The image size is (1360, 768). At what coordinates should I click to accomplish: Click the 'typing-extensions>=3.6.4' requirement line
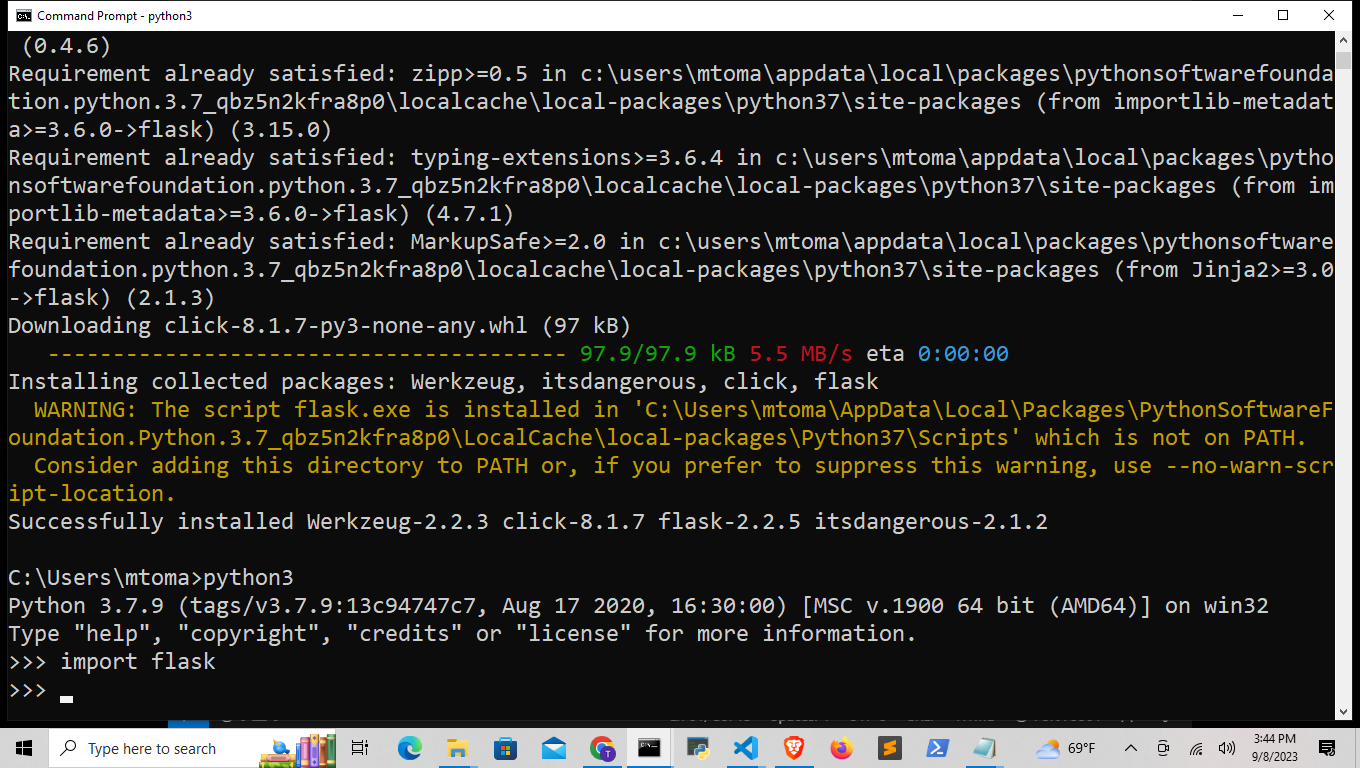tap(670, 185)
